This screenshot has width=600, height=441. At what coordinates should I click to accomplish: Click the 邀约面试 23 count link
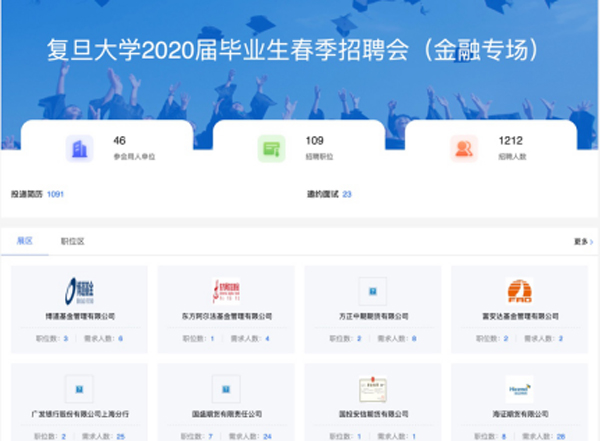click(347, 194)
